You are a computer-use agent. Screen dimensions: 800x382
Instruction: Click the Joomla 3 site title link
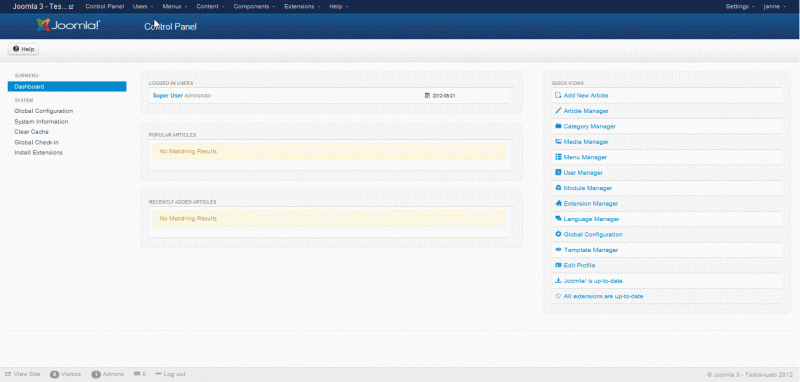pos(43,7)
